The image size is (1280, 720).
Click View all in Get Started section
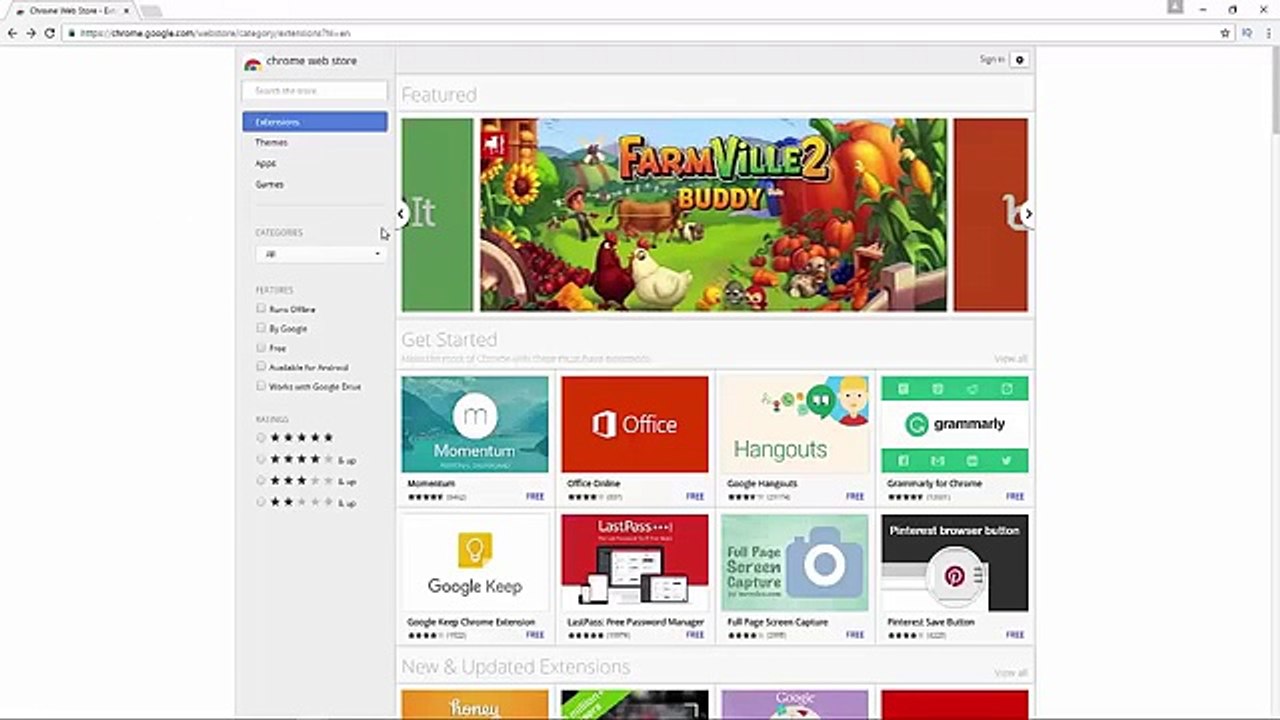point(1010,358)
